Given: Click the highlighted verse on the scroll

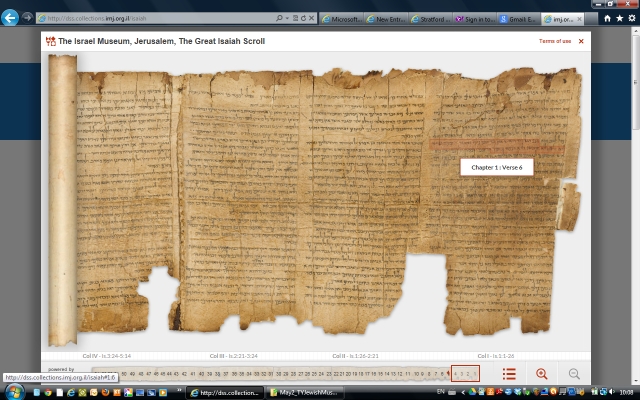Looking at the screenshot, I should click(497, 146).
